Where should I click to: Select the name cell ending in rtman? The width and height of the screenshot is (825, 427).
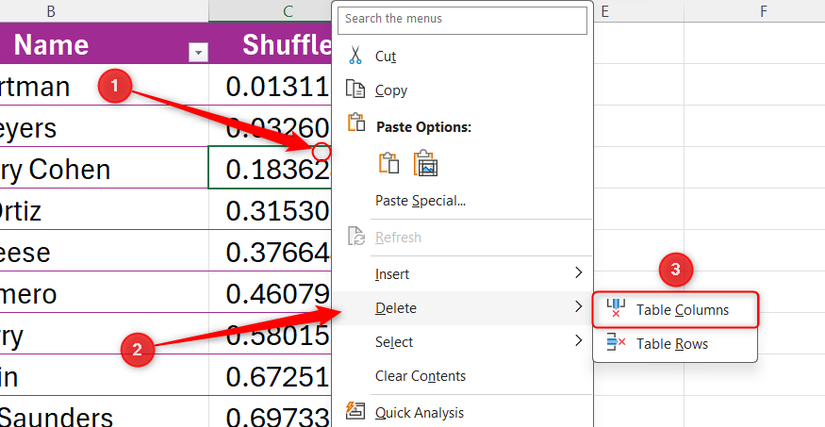pos(104,85)
